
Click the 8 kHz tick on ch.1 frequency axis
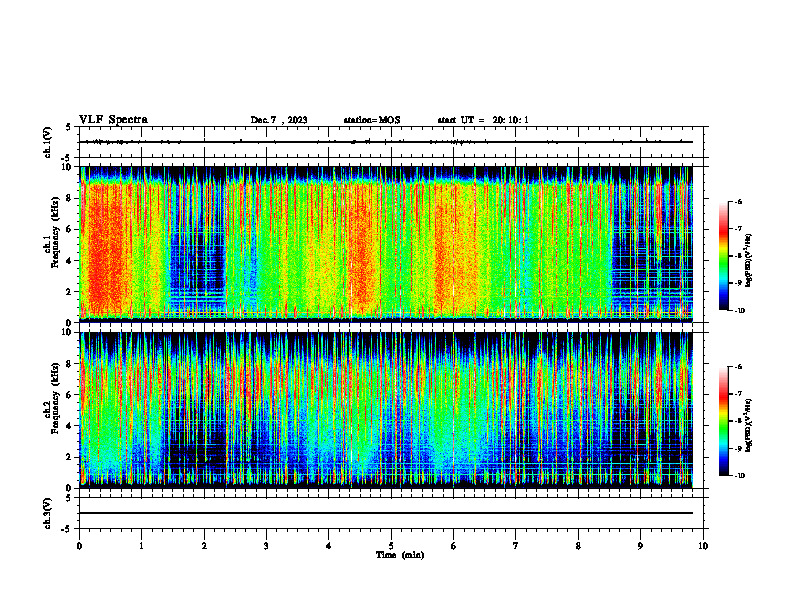coord(71,198)
